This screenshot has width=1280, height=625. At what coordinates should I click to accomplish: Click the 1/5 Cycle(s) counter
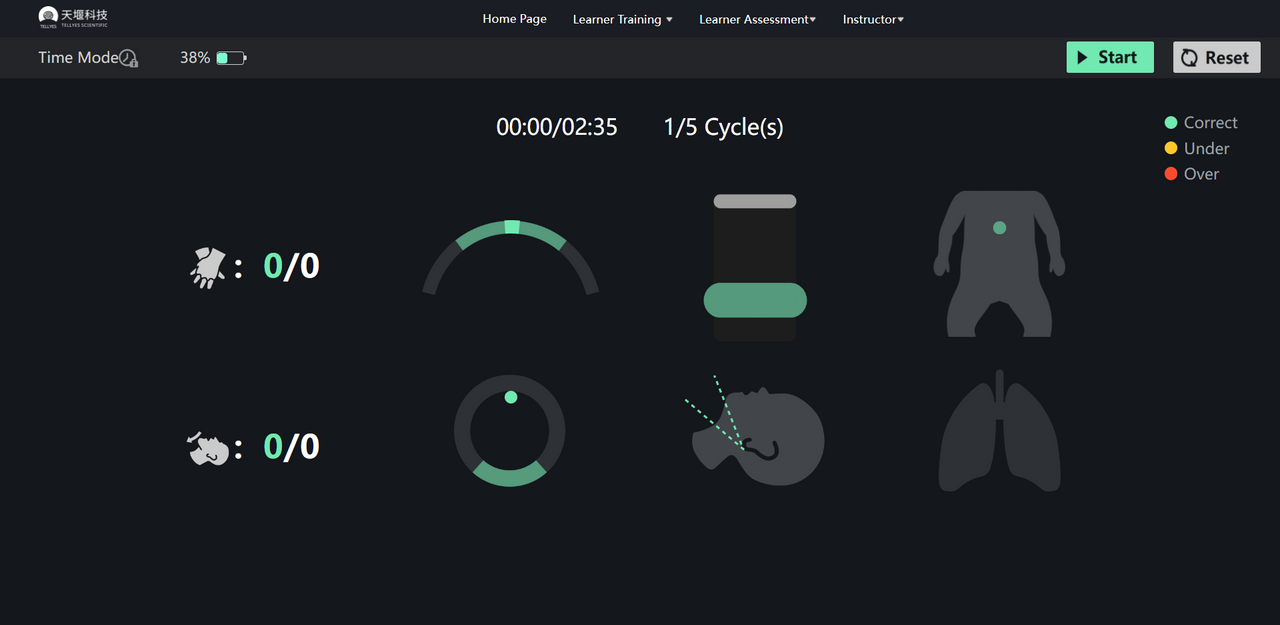[723, 127]
